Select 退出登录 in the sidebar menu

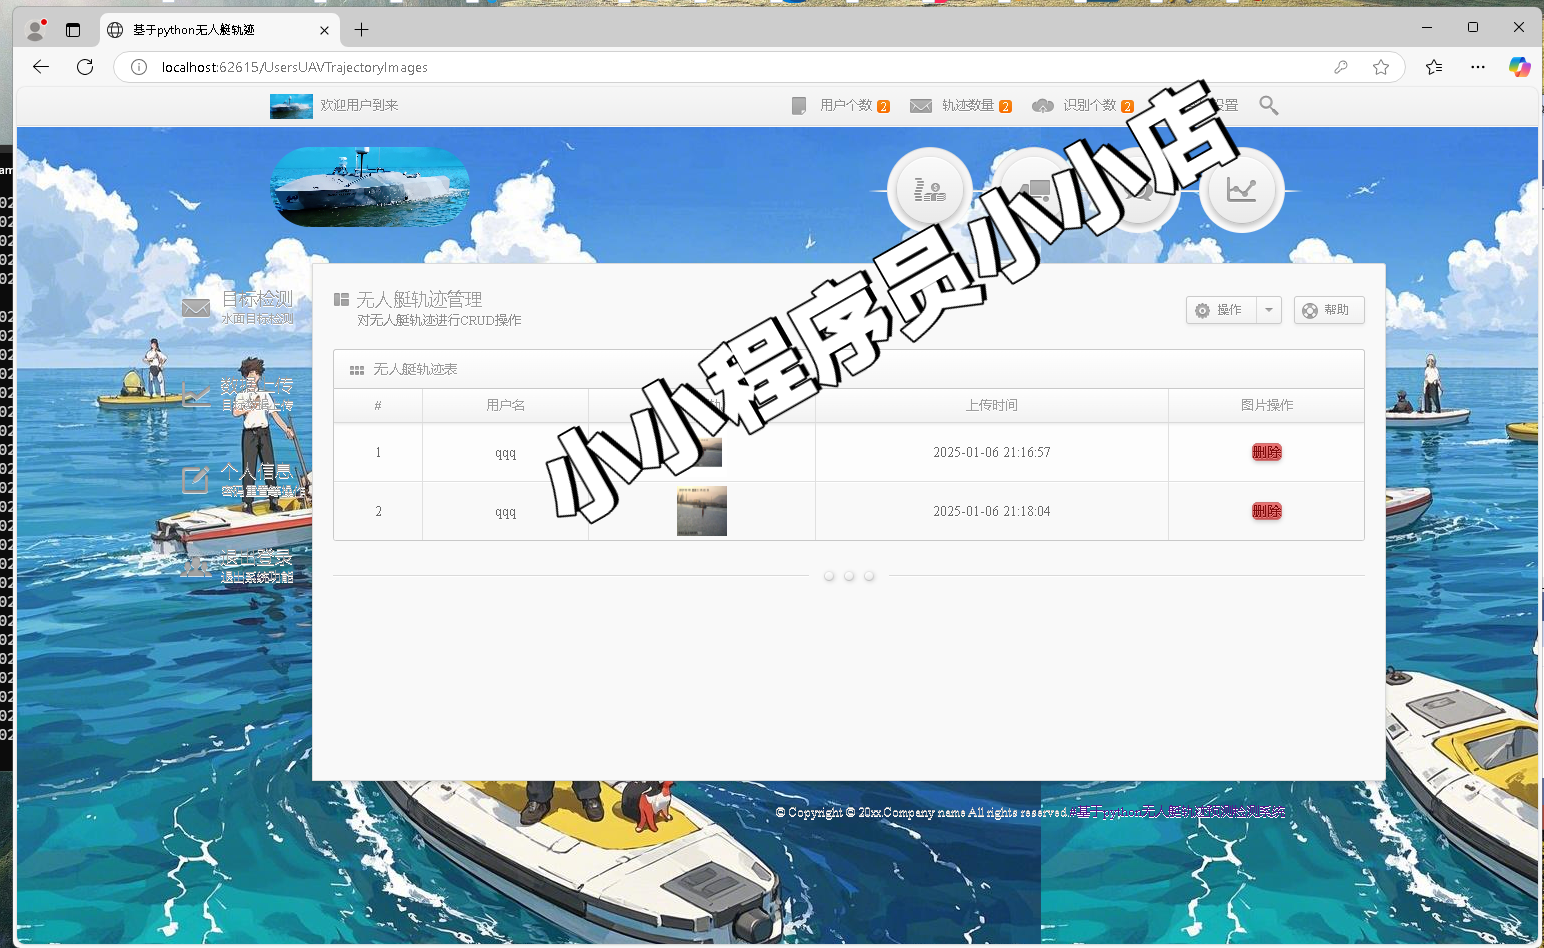257,558
